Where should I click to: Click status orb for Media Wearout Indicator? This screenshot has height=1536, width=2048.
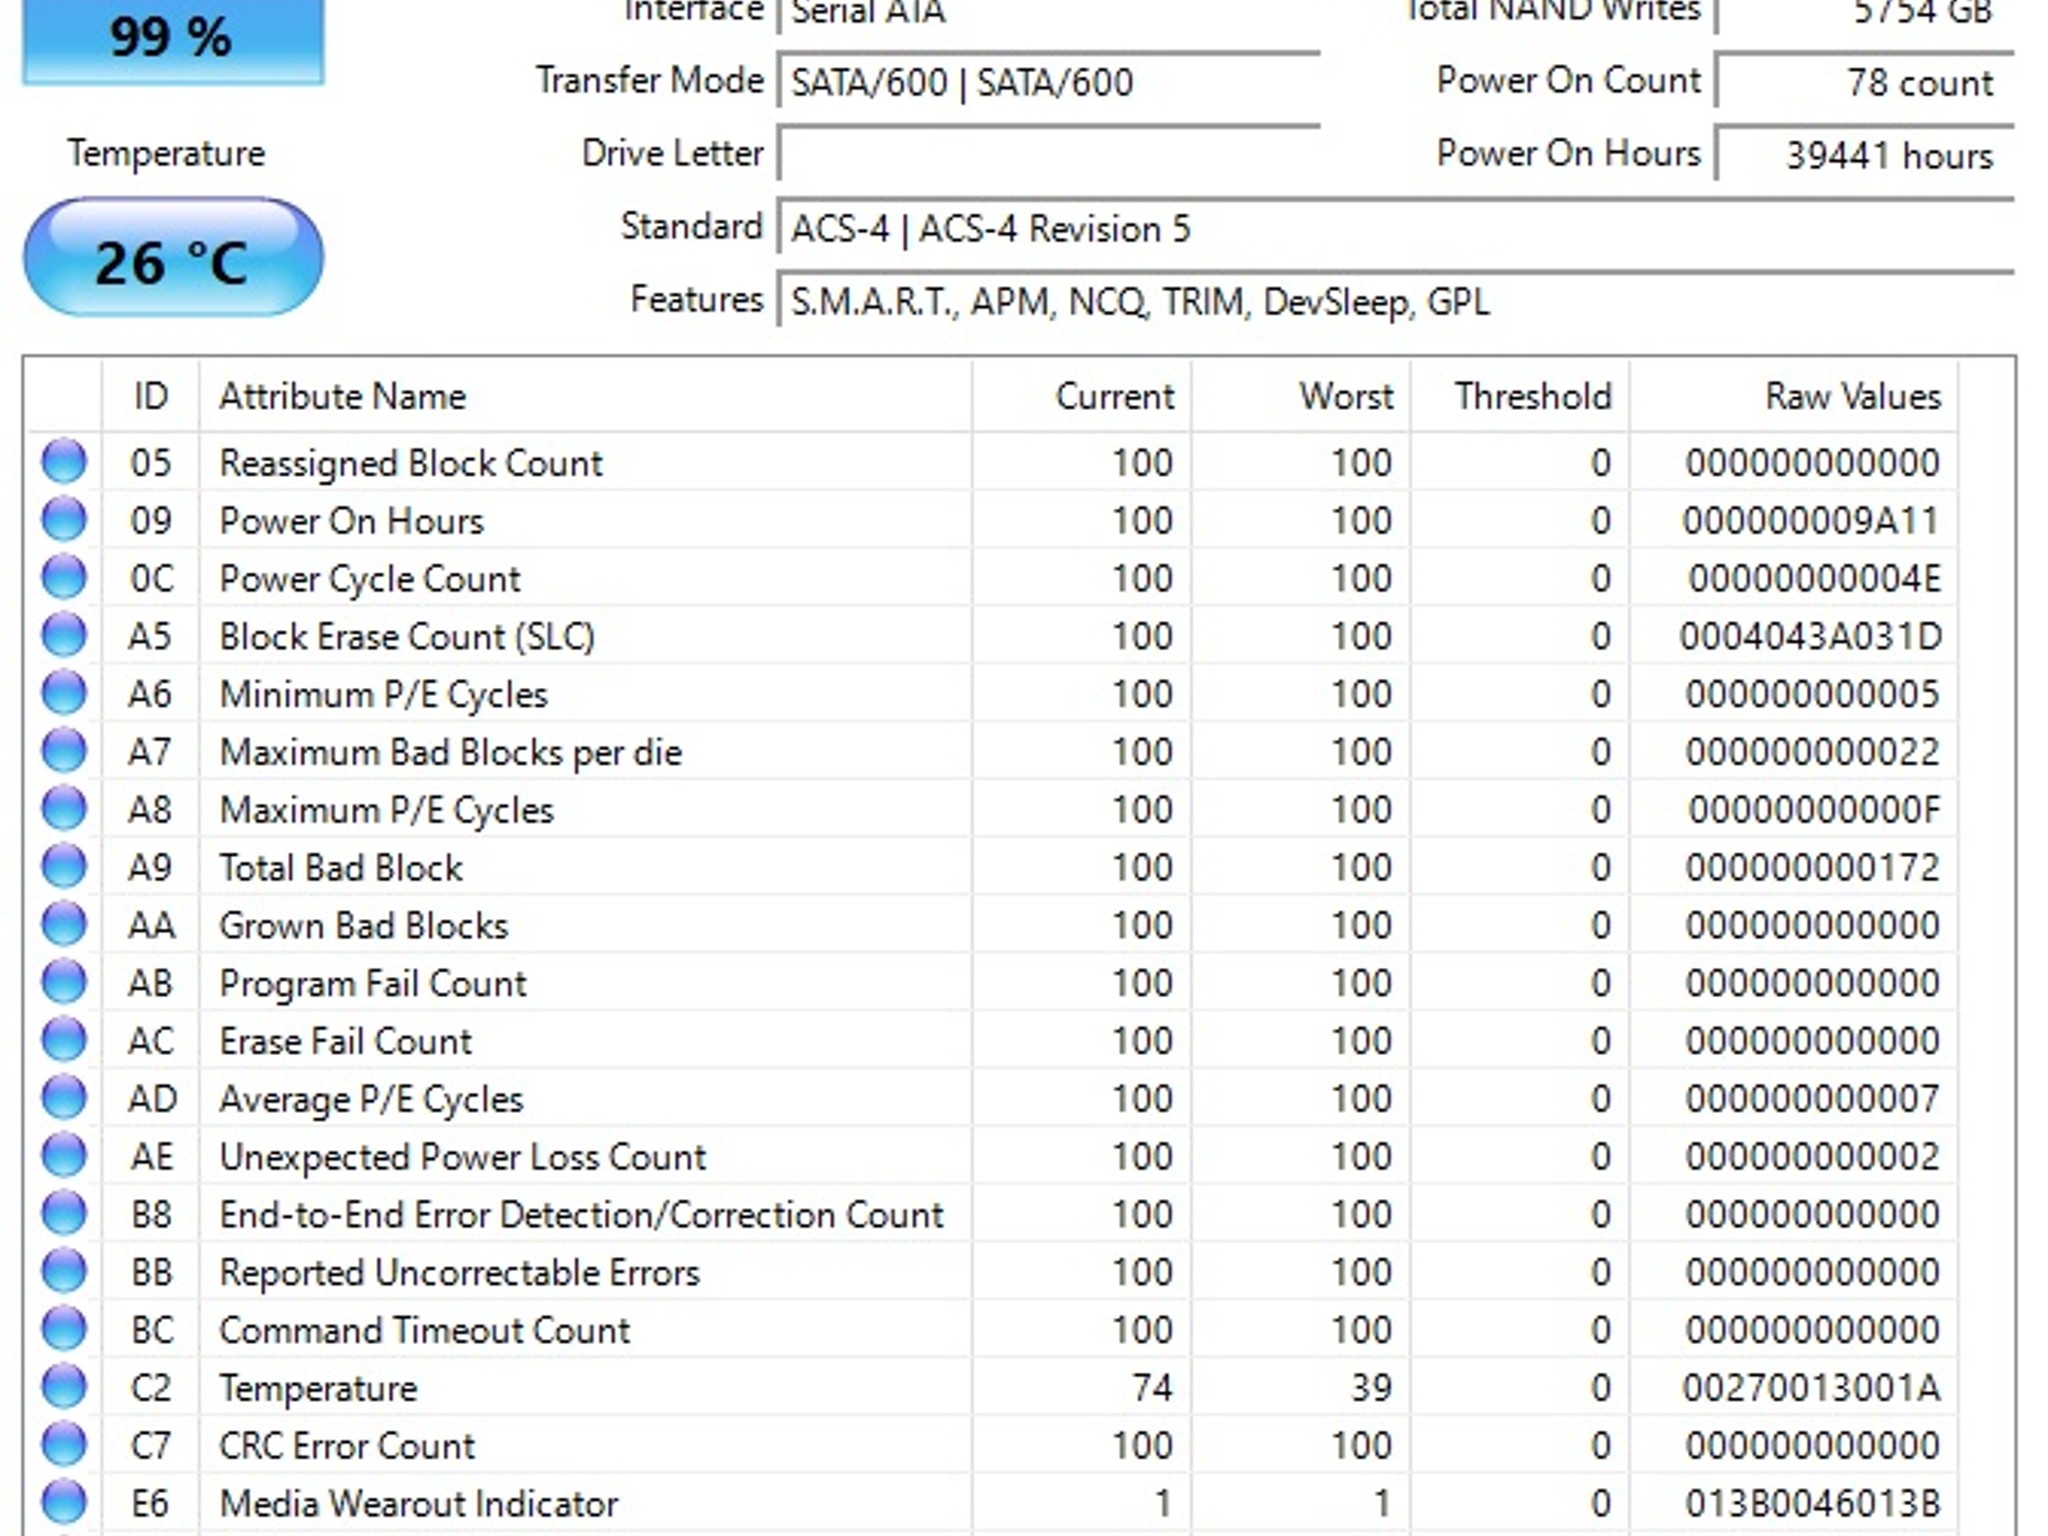tap(64, 1503)
